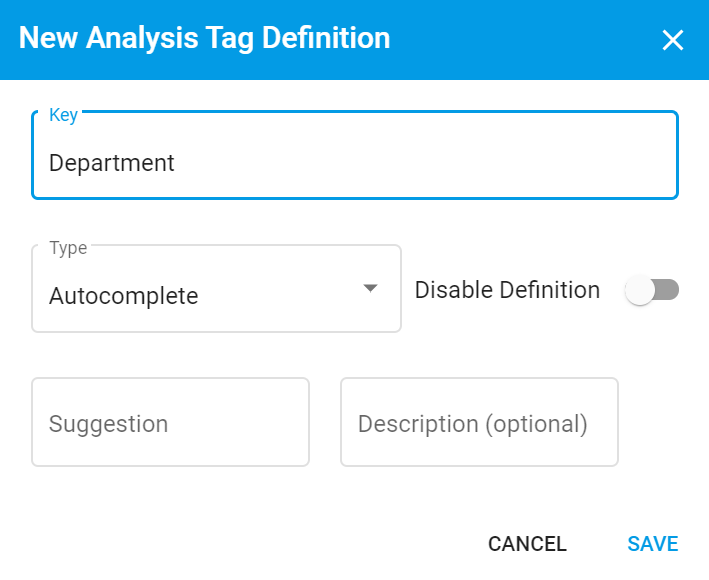
Task: Click into the Suggestion field
Action: tap(170, 422)
